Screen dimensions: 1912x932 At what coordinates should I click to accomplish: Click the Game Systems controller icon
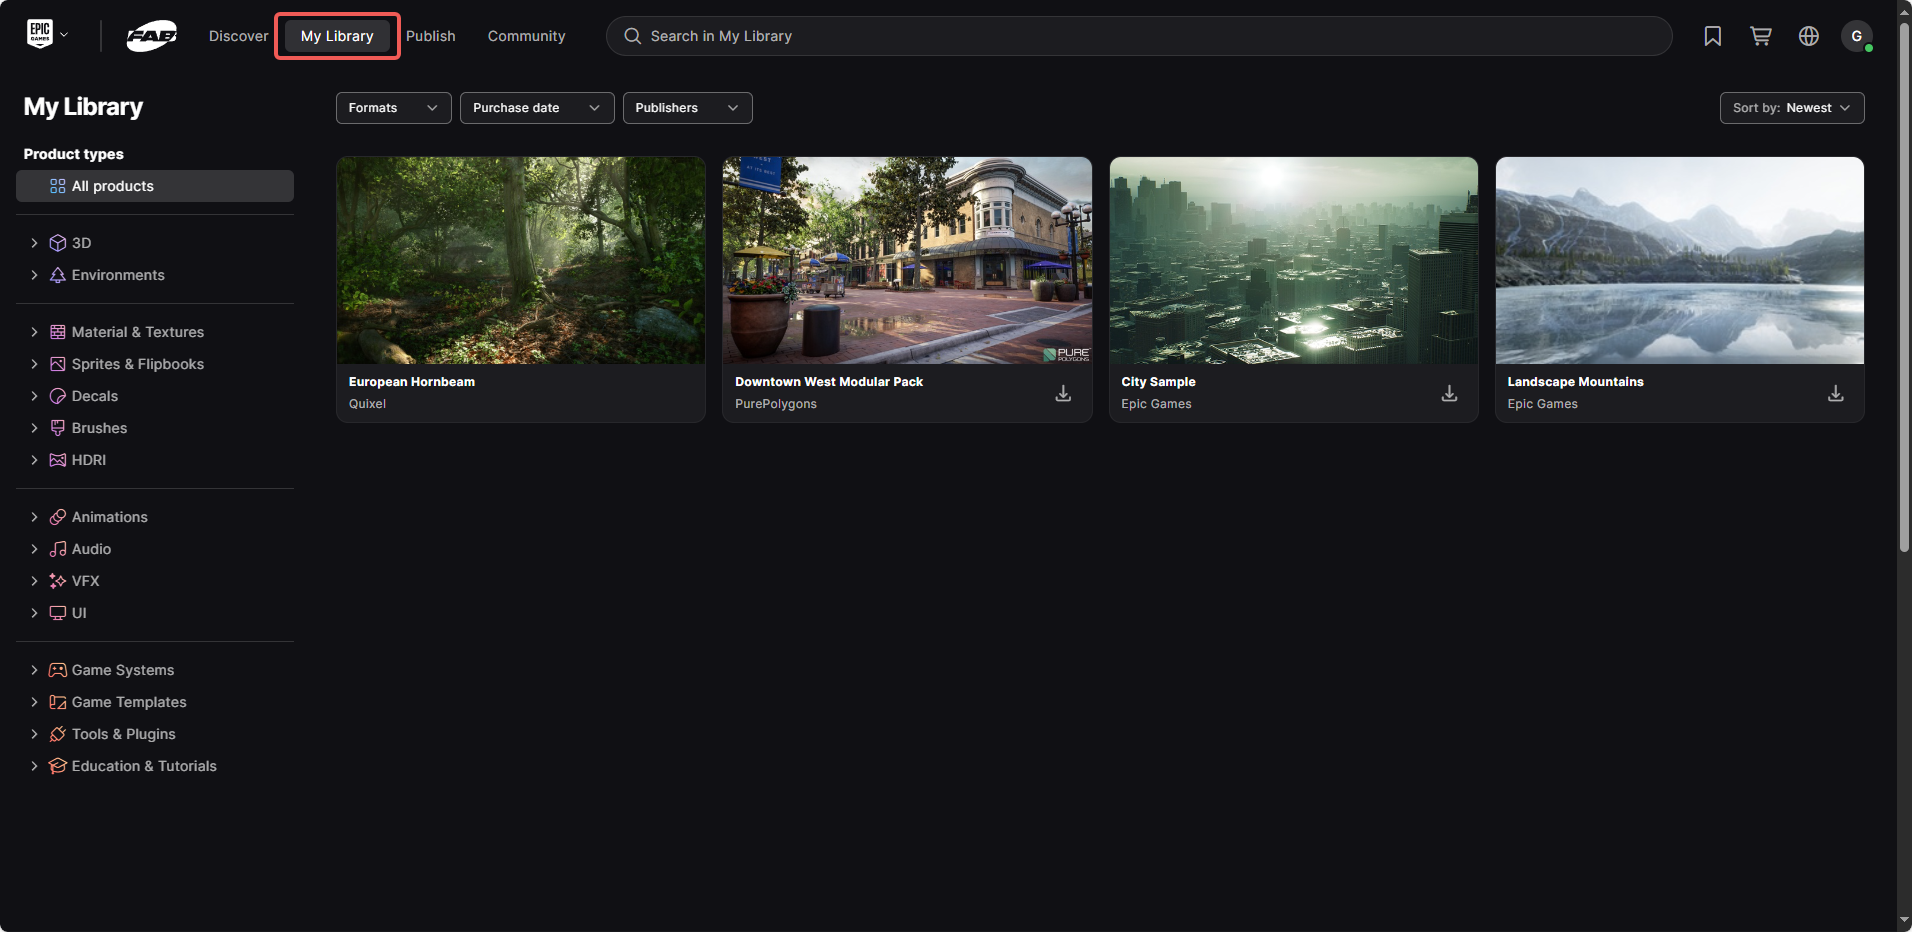click(x=58, y=670)
